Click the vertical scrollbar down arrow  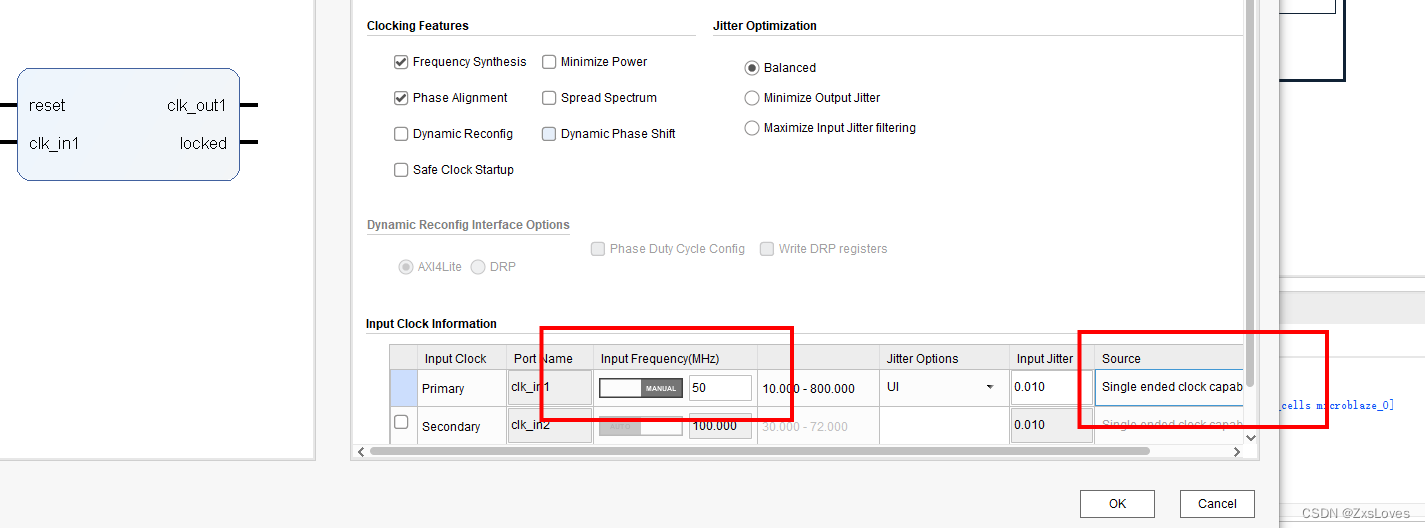(x=1250, y=437)
